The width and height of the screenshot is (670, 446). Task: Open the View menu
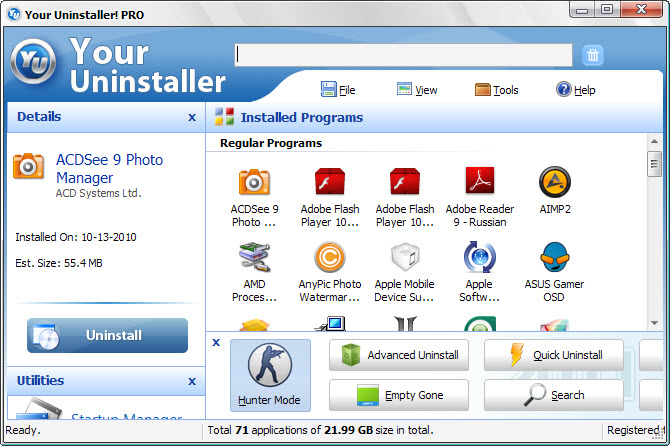pyautogui.click(x=417, y=90)
